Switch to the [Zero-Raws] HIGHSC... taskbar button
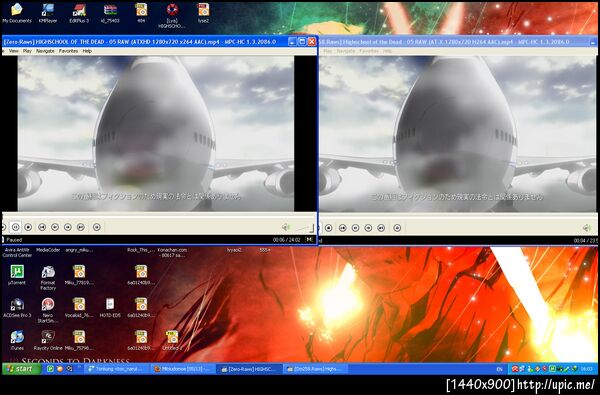The height and width of the screenshot is (395, 600). (249, 369)
